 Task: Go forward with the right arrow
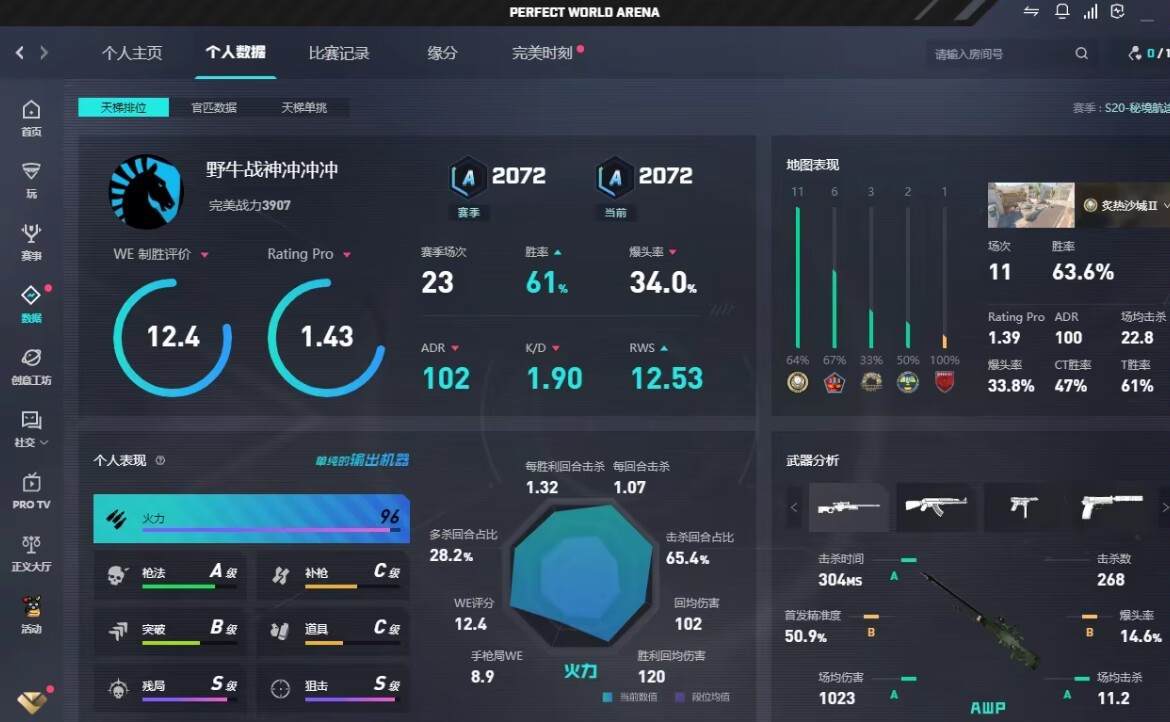44,52
